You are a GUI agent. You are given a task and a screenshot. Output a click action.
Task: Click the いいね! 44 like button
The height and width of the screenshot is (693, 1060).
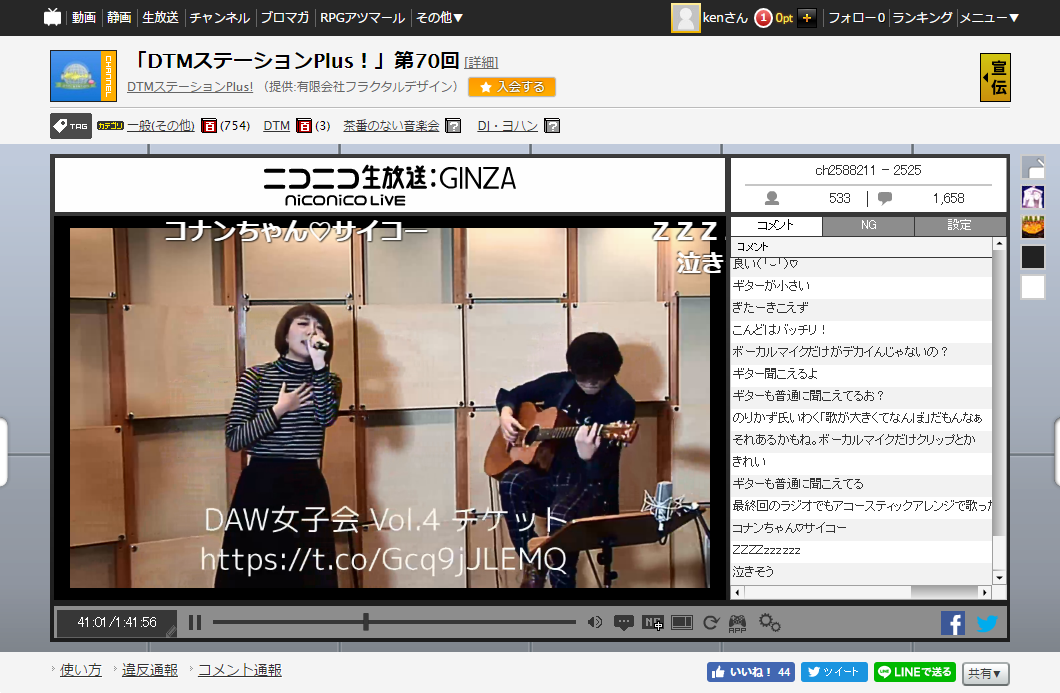[x=751, y=672]
